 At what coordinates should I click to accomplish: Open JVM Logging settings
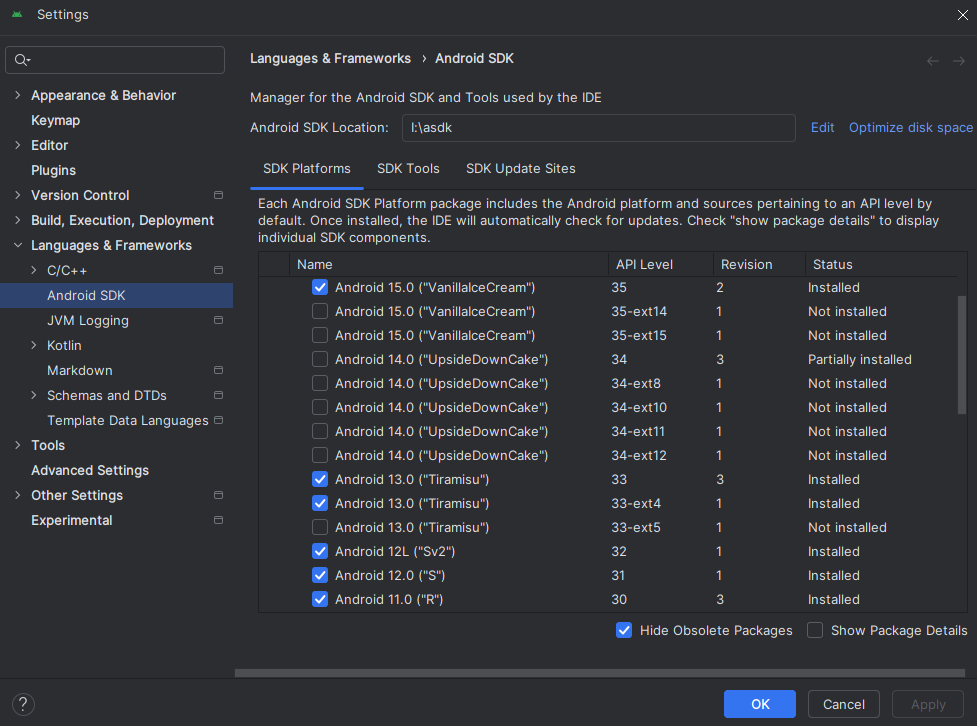[x=88, y=320]
